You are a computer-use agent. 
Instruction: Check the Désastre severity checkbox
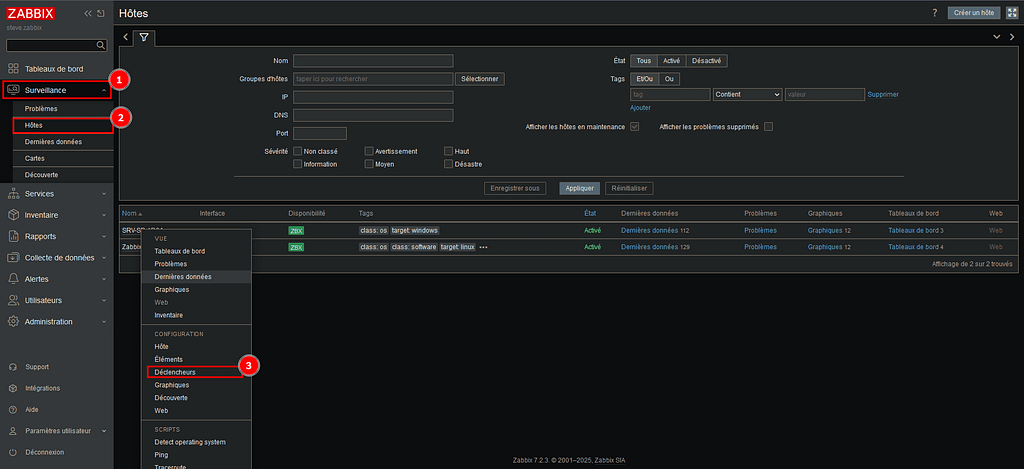tap(448, 164)
